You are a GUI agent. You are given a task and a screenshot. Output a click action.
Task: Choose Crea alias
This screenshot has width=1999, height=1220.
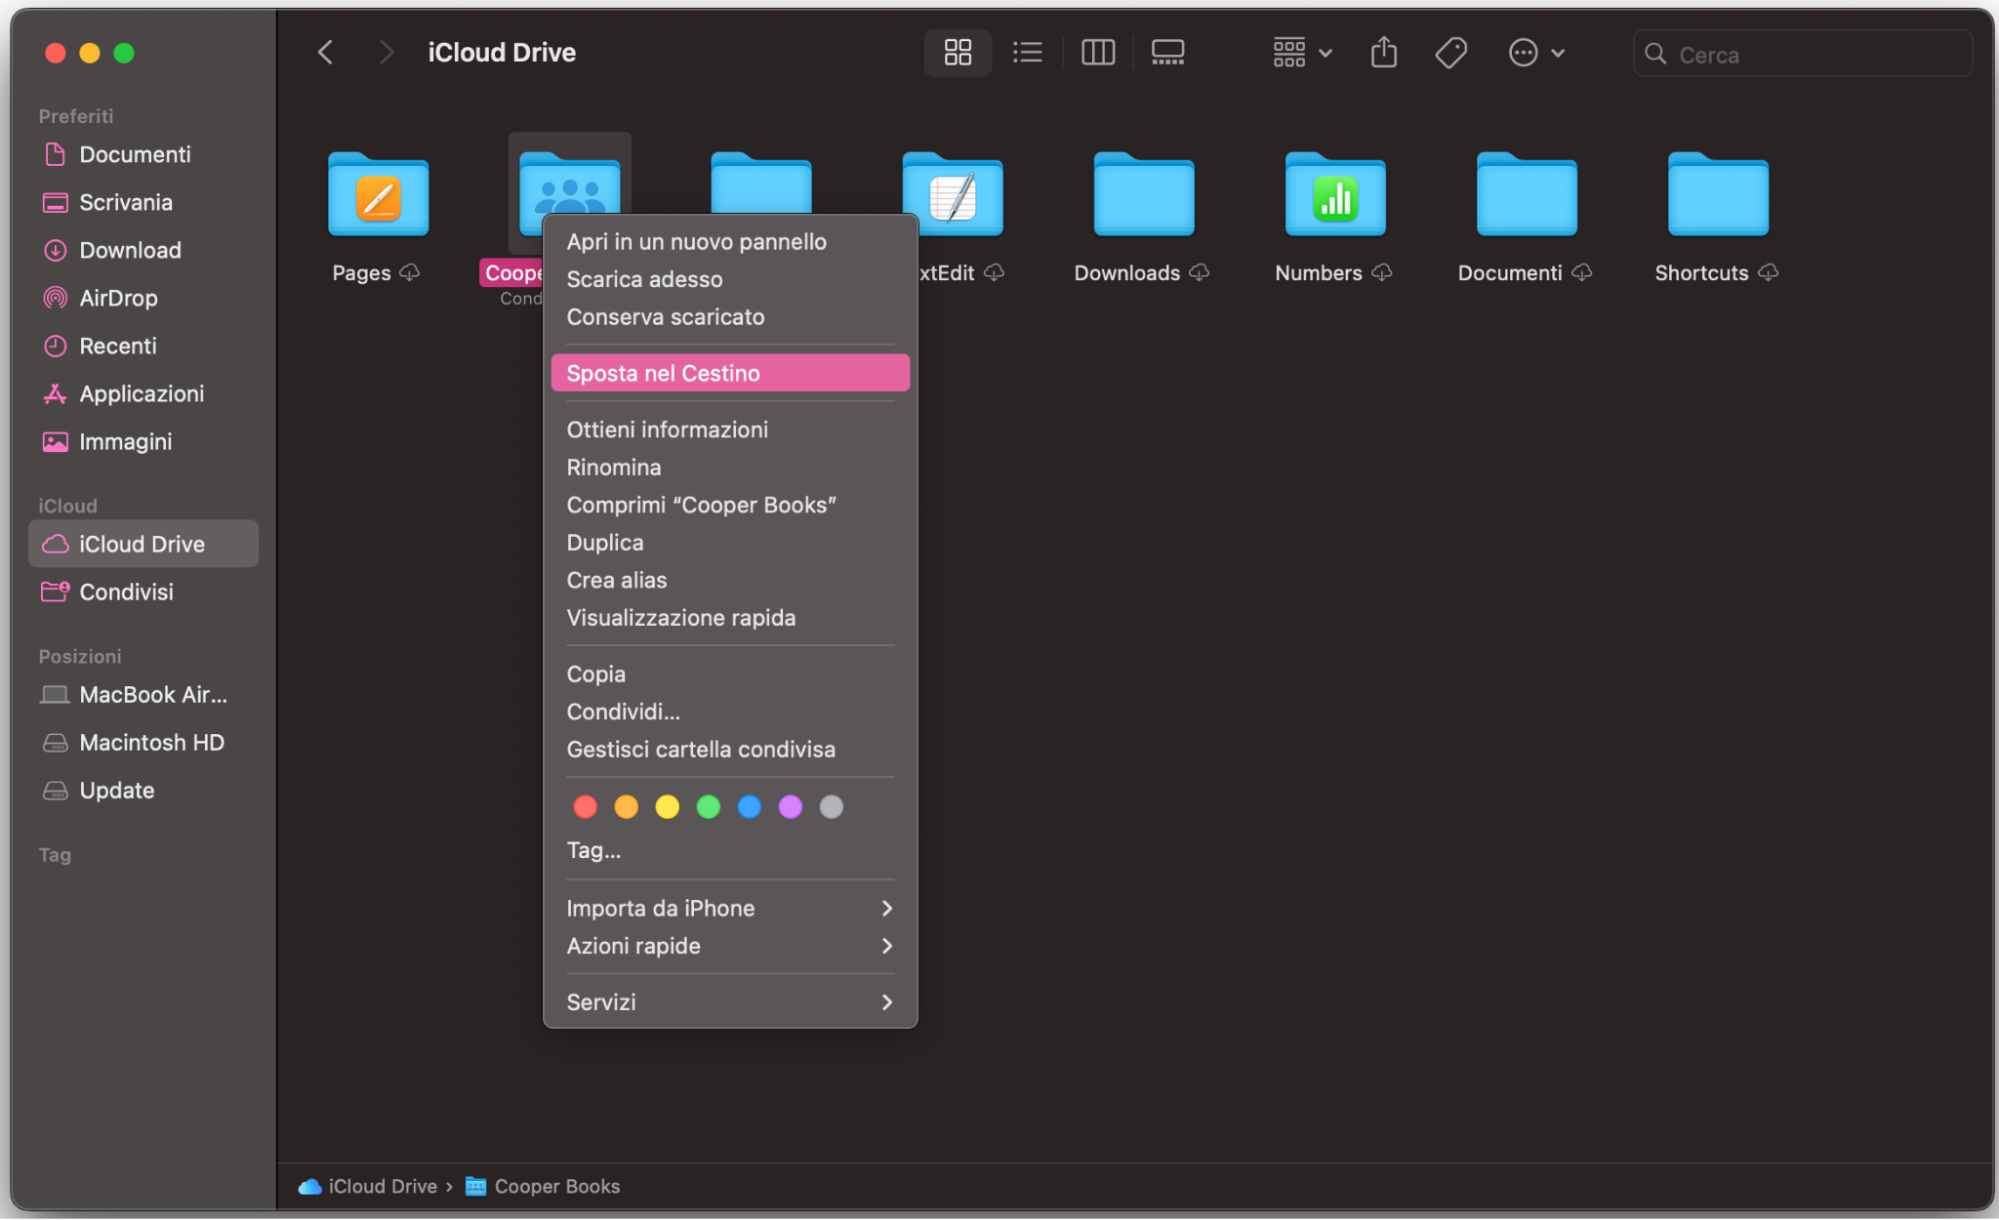tap(730, 580)
